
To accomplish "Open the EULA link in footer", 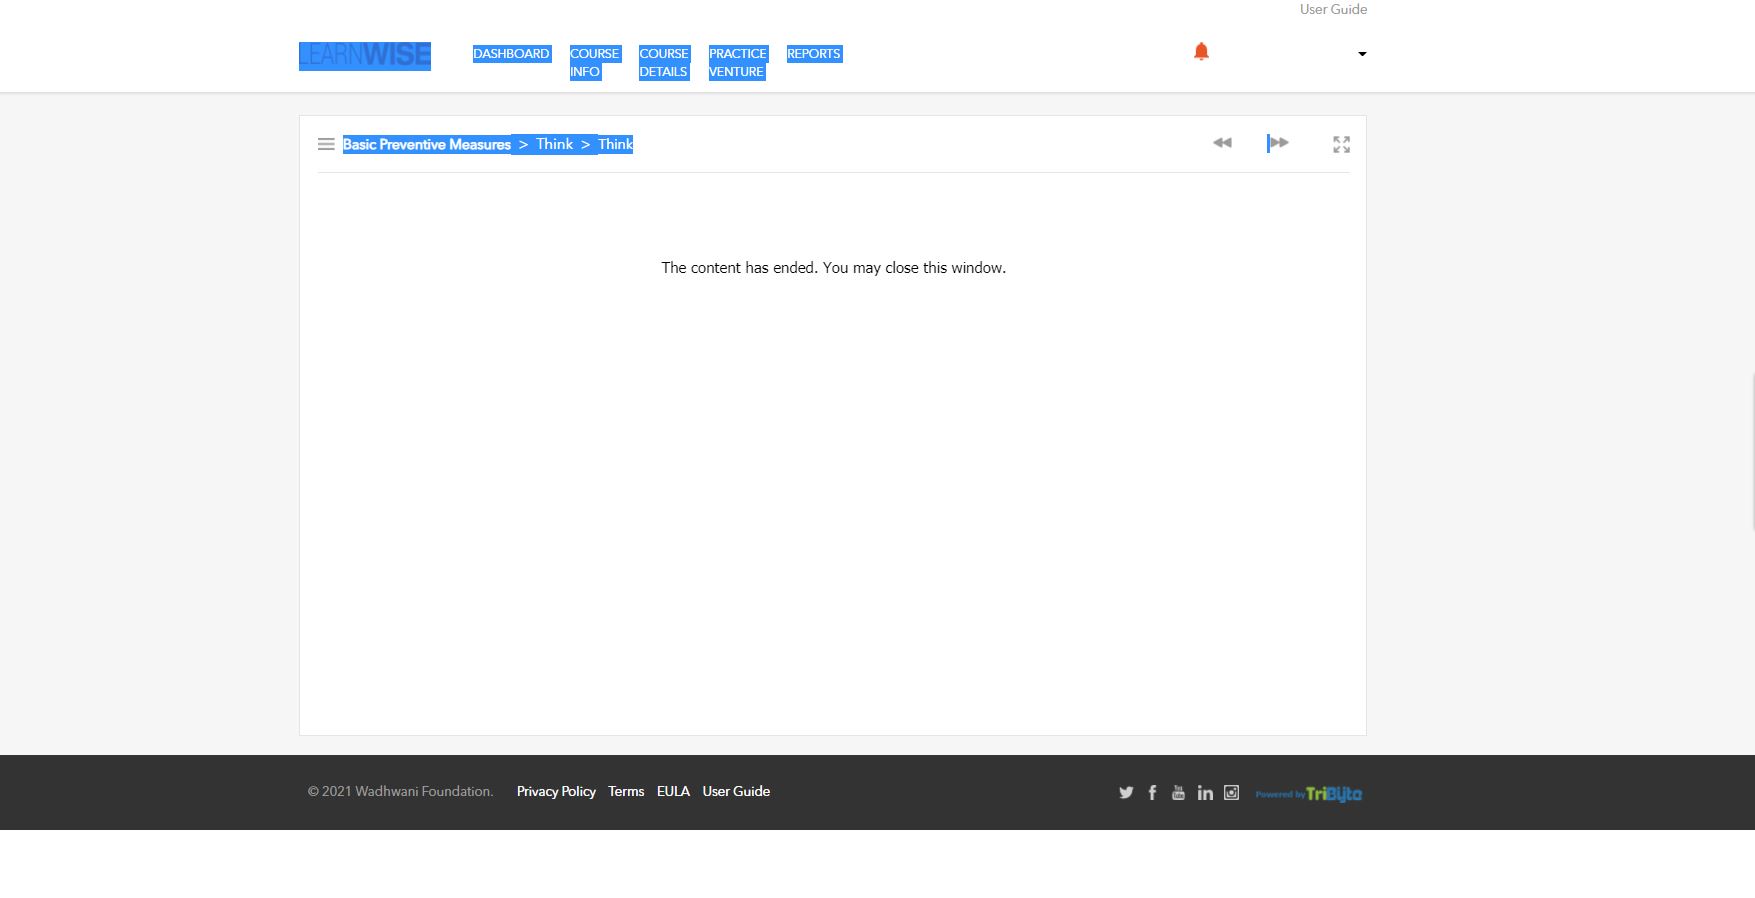I will click(673, 791).
